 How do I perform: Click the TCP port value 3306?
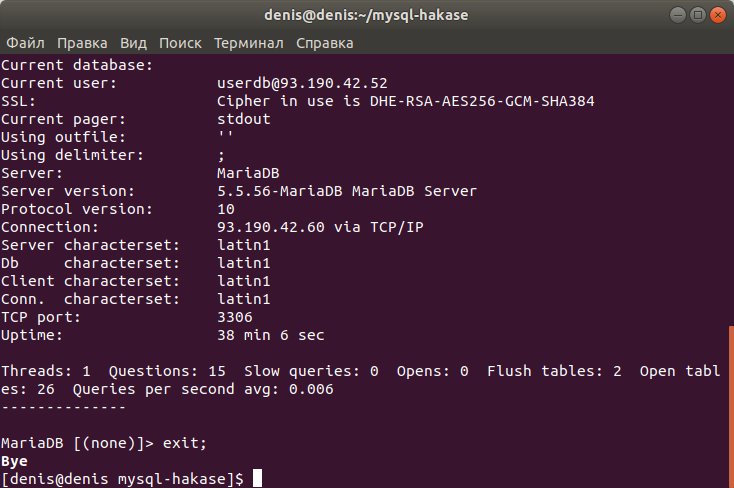(x=235, y=317)
